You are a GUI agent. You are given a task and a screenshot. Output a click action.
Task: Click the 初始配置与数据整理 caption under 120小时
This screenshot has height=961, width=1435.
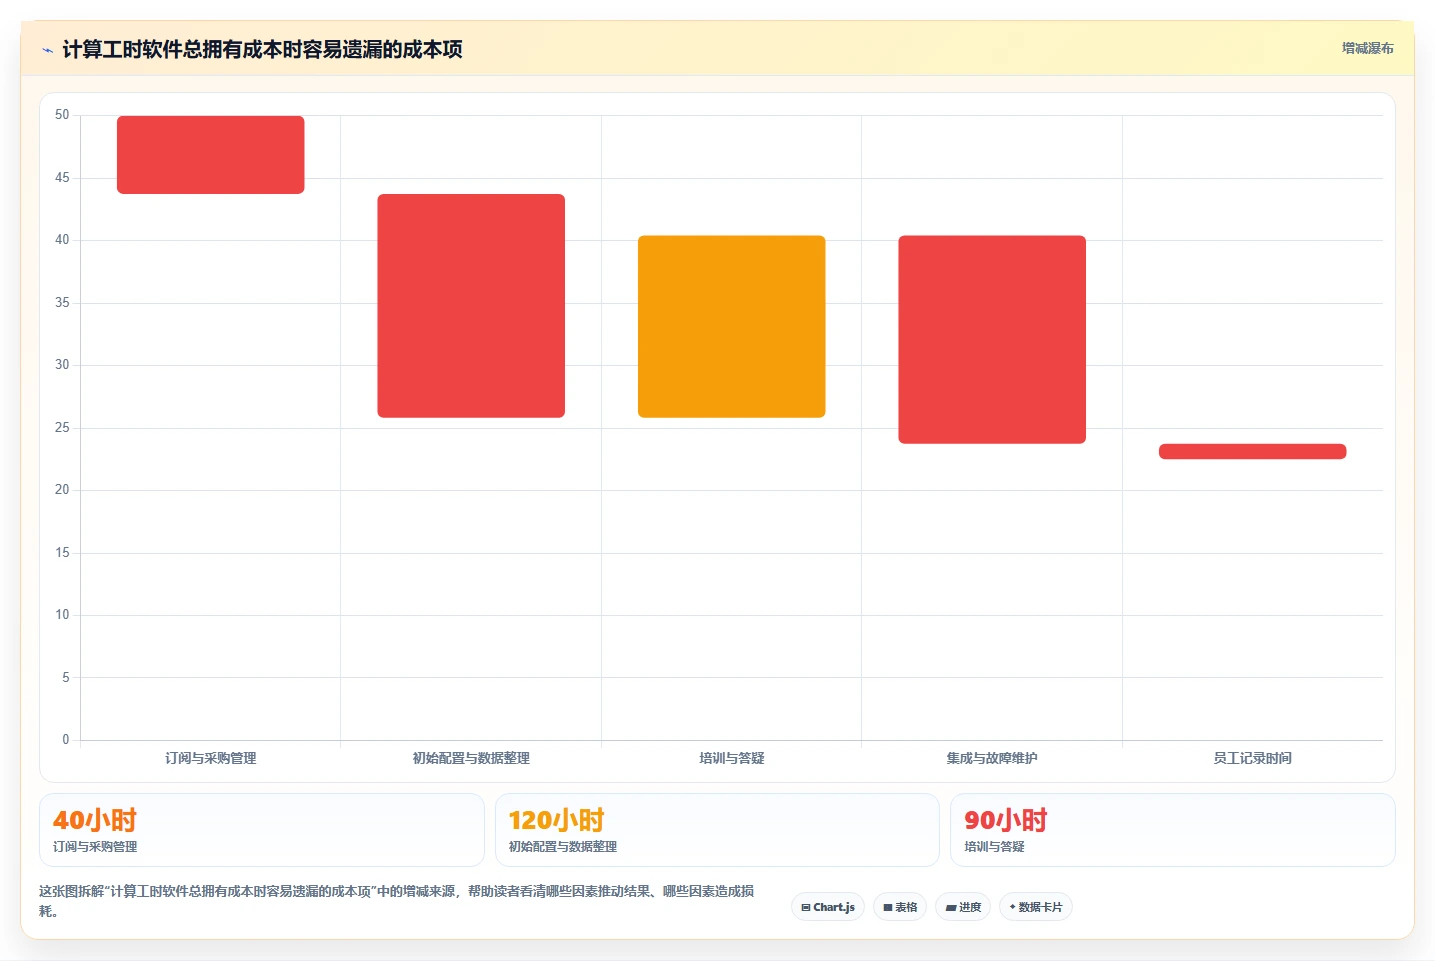coord(563,846)
